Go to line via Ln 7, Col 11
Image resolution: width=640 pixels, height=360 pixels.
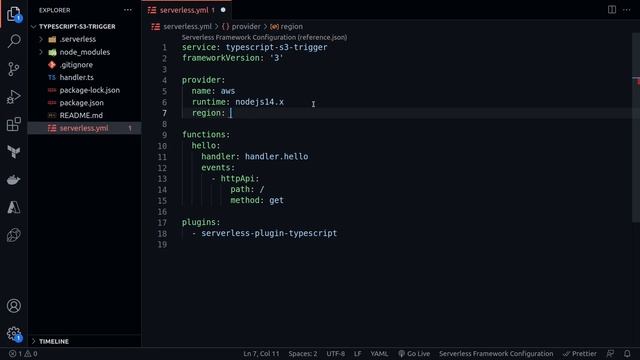click(261, 353)
